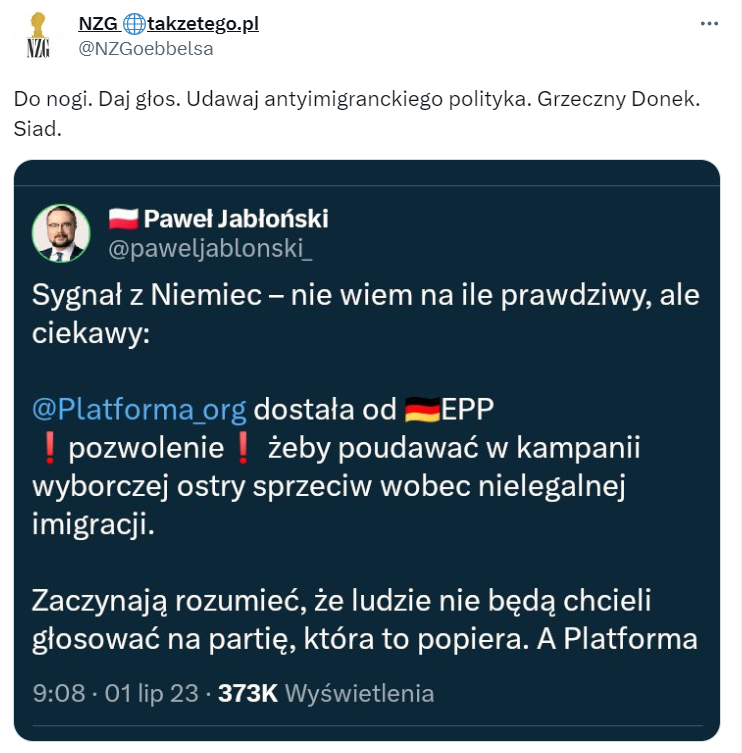The height and width of the screenshot is (753, 742).
Task: Click the red exclamation mark after "pozwolenie"
Action: 241,449
